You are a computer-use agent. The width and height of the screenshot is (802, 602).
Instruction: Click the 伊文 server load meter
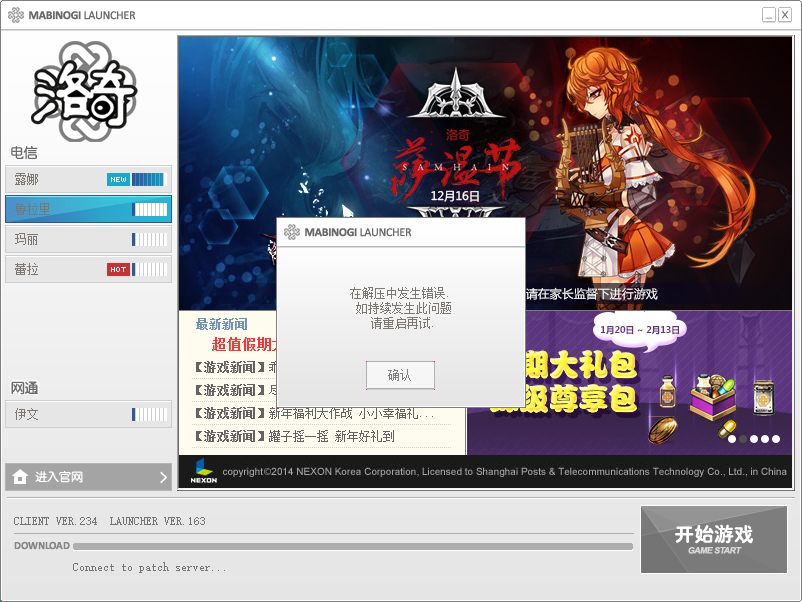coord(149,414)
